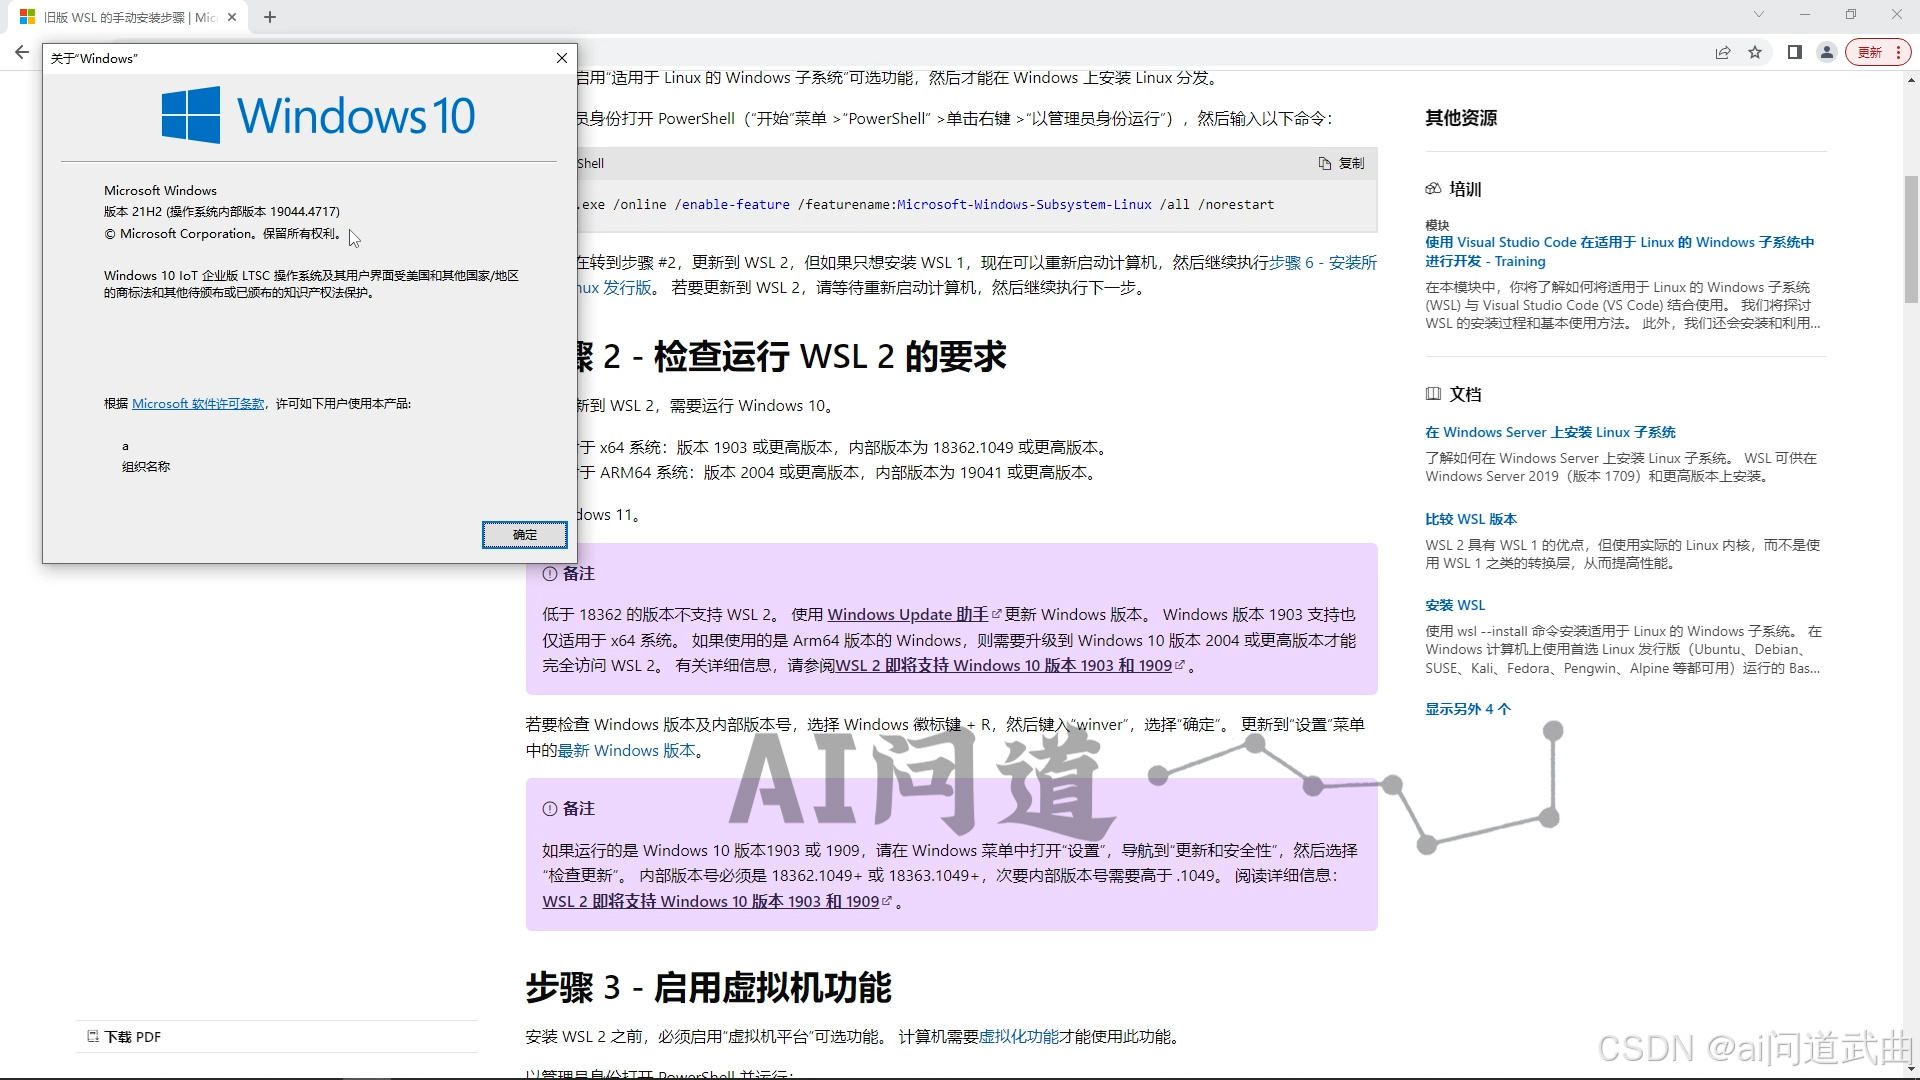Click the 更新 browser update button

[x=1870, y=52]
